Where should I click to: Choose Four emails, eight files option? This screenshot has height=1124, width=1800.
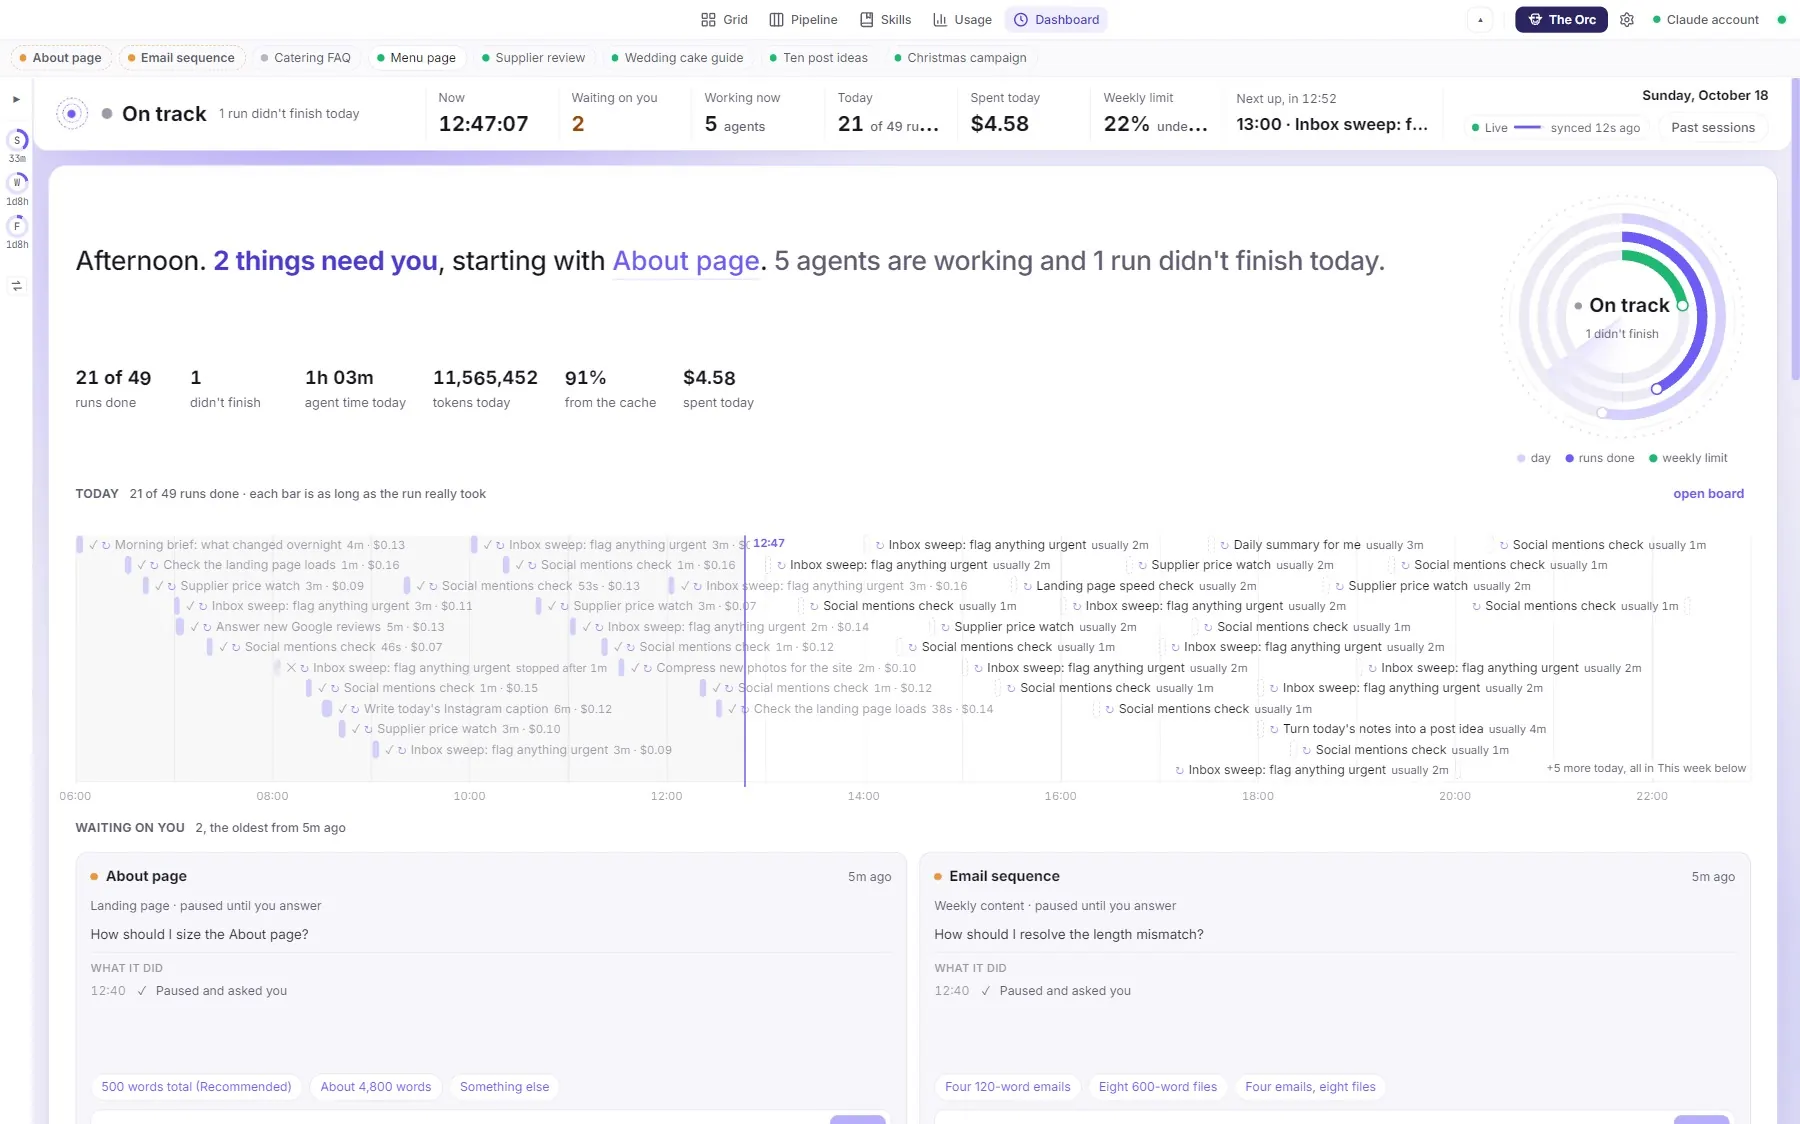point(1310,1087)
